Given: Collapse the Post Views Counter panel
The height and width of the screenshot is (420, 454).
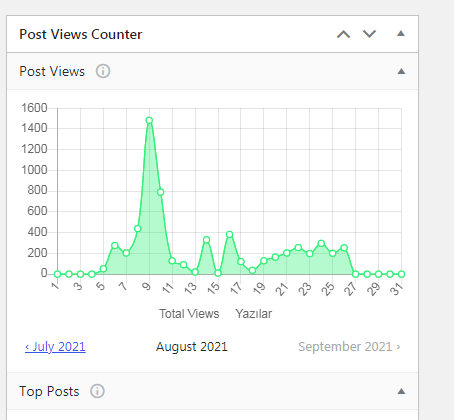Looking at the screenshot, I should pos(401,33).
